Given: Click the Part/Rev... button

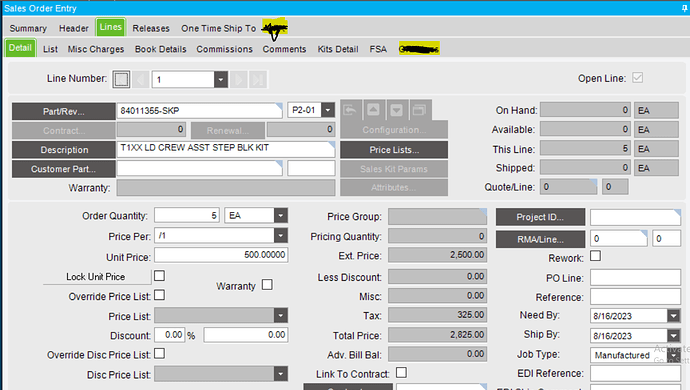Looking at the screenshot, I should (x=64, y=111).
